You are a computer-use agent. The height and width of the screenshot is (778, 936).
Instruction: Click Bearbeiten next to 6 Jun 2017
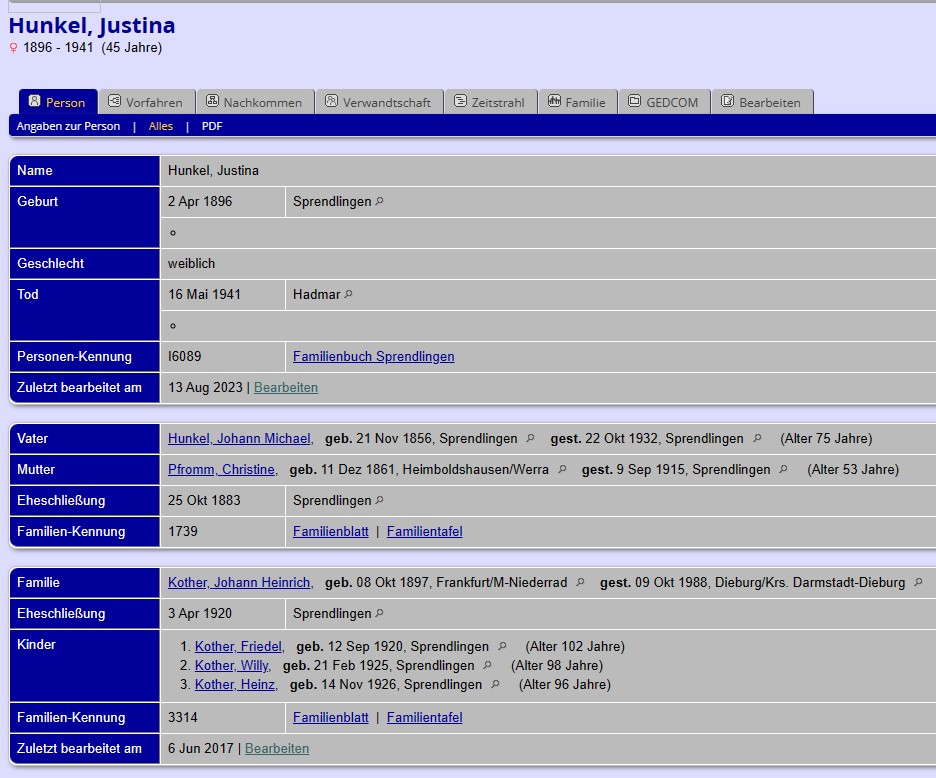click(277, 748)
